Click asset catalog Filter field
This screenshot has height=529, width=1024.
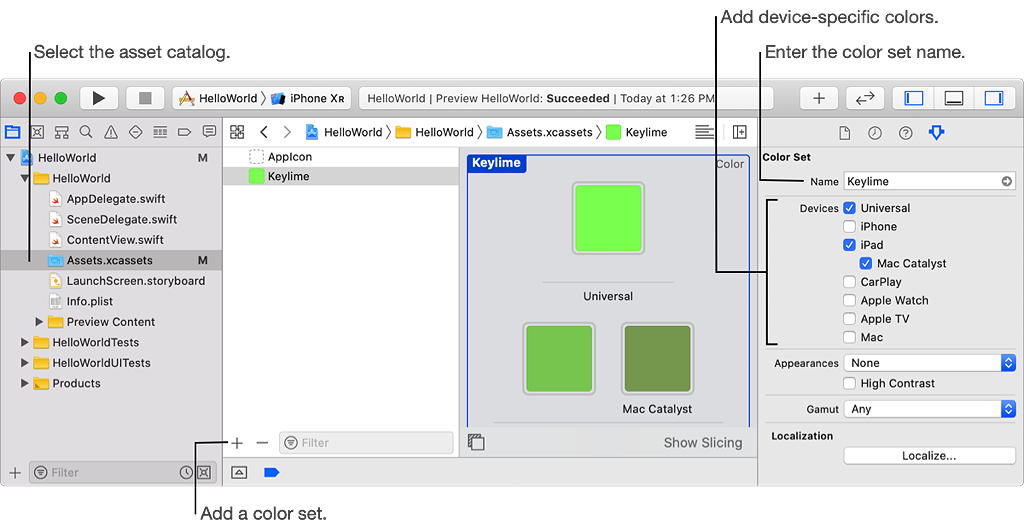point(366,443)
